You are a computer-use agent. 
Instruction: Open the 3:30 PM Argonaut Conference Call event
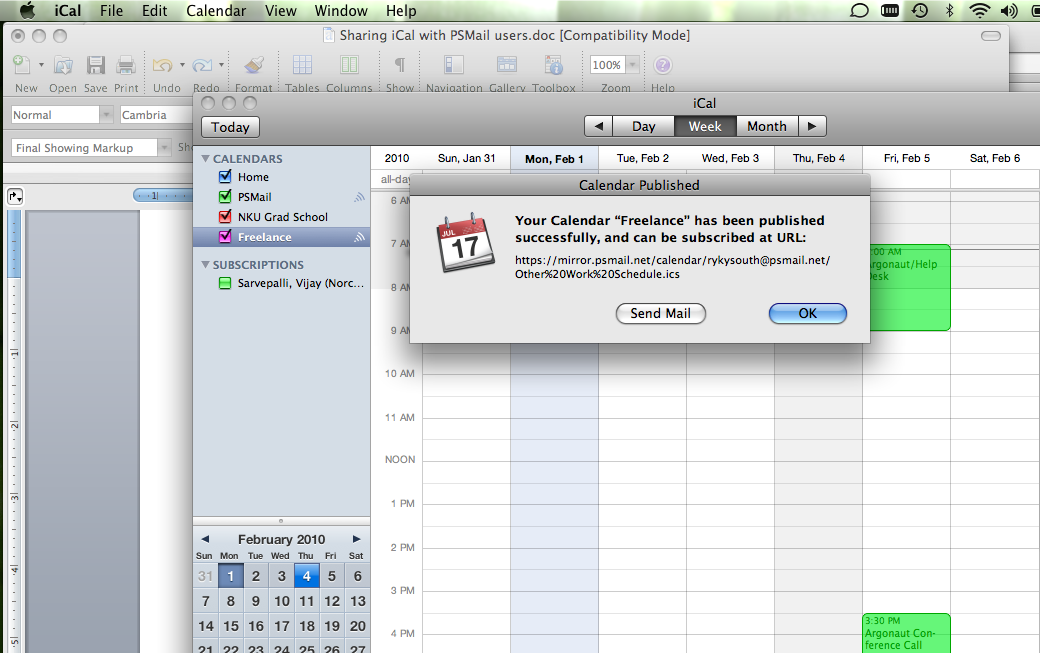906,633
